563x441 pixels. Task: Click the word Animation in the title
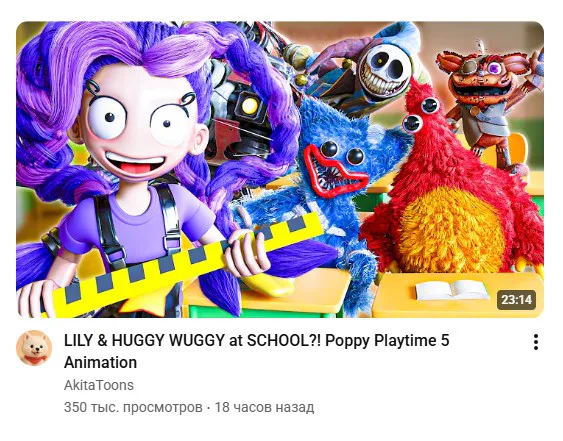101,363
